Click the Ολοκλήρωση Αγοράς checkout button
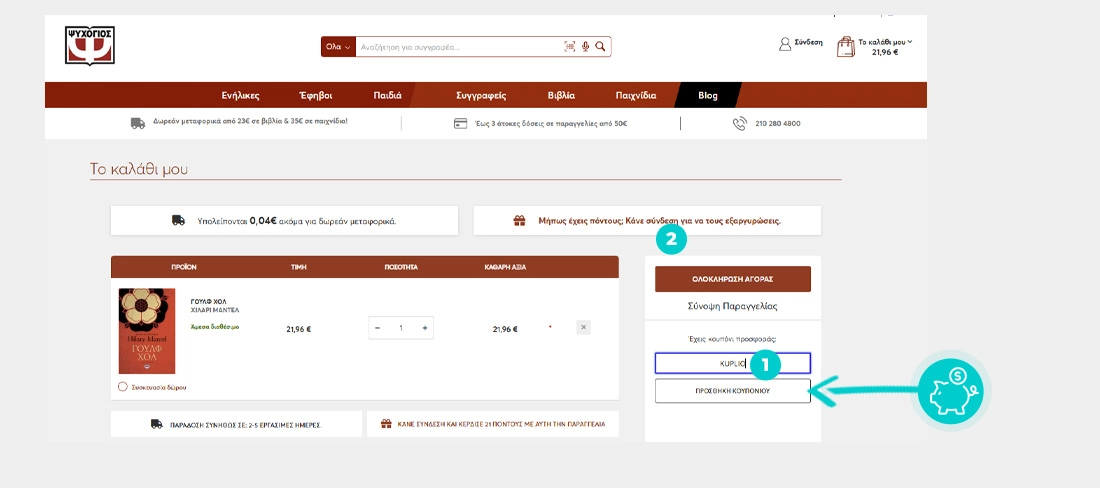 coord(732,278)
